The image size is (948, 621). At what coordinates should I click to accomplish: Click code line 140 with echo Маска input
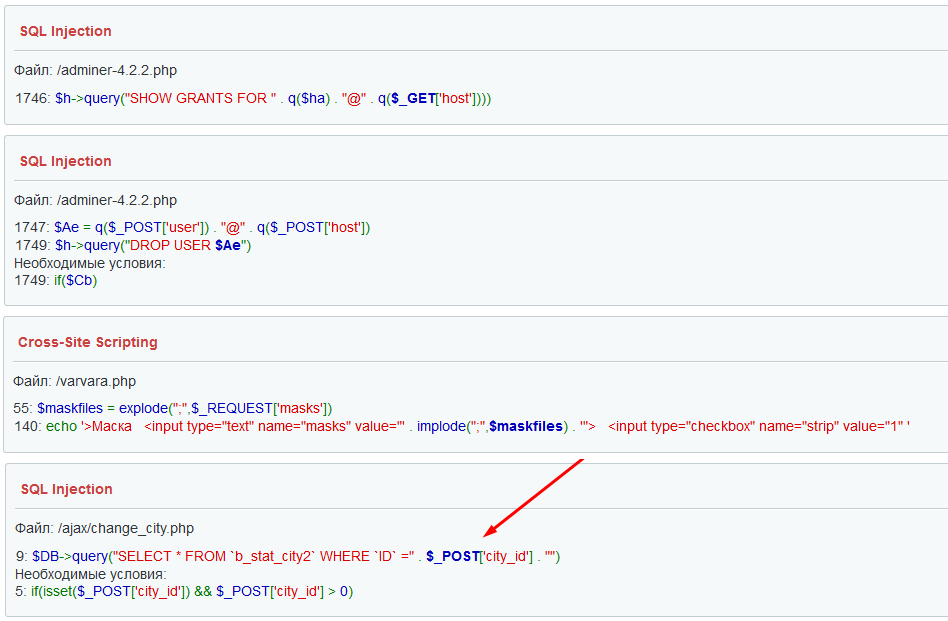tap(461, 426)
